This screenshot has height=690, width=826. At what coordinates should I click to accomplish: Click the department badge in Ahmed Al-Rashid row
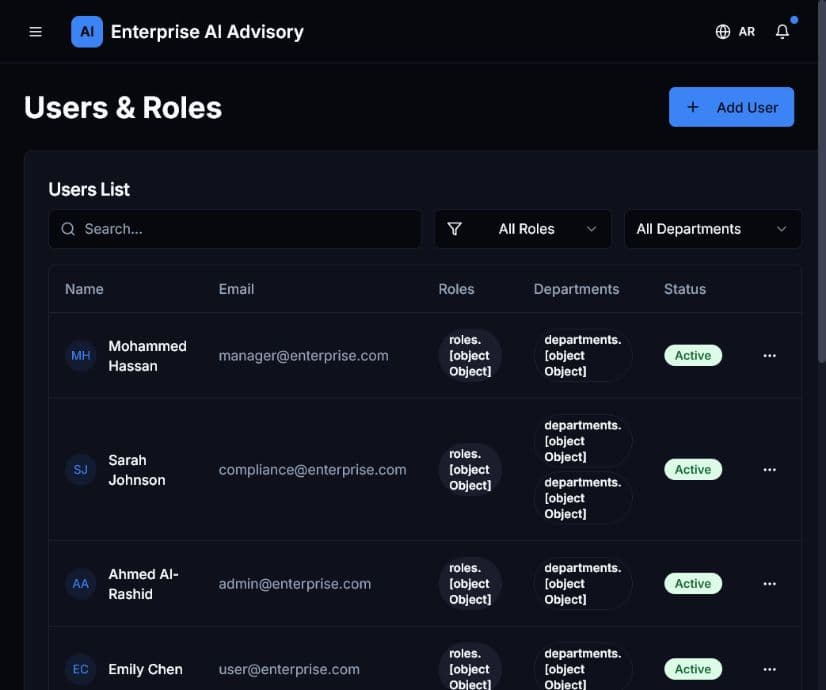point(583,584)
